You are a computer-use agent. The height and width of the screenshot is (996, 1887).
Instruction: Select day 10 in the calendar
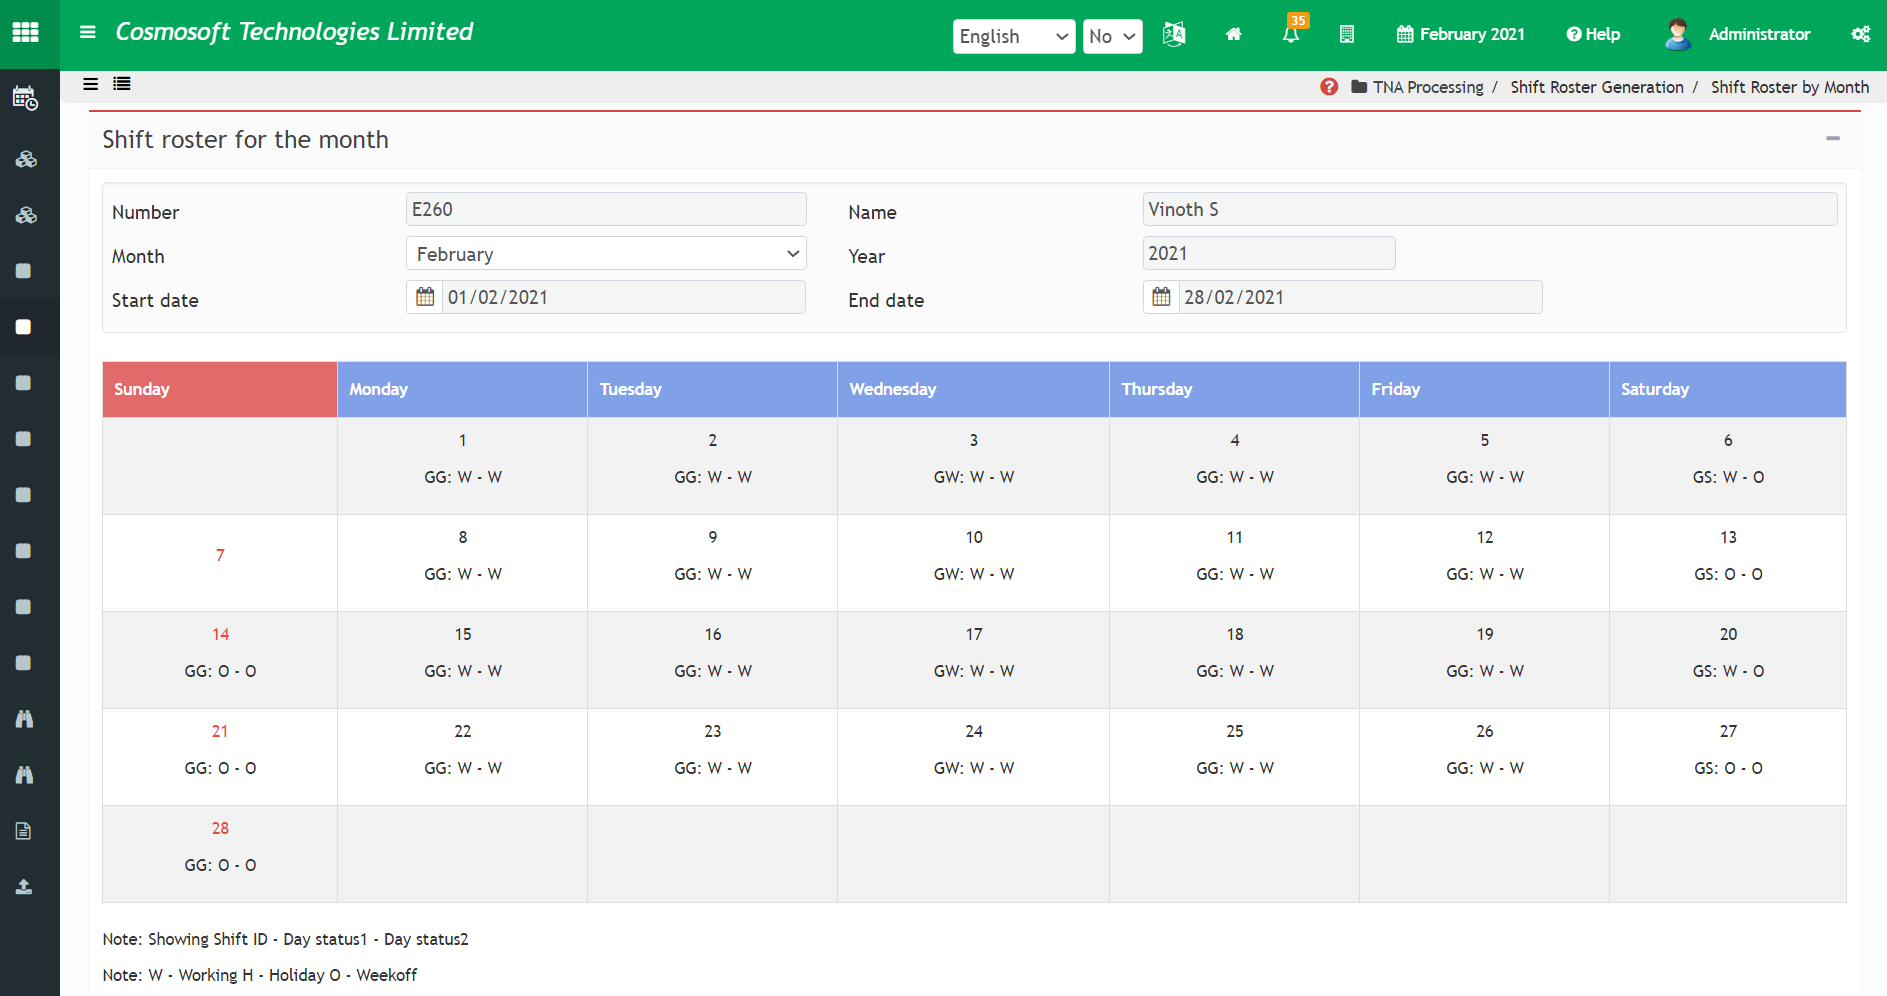973,563
